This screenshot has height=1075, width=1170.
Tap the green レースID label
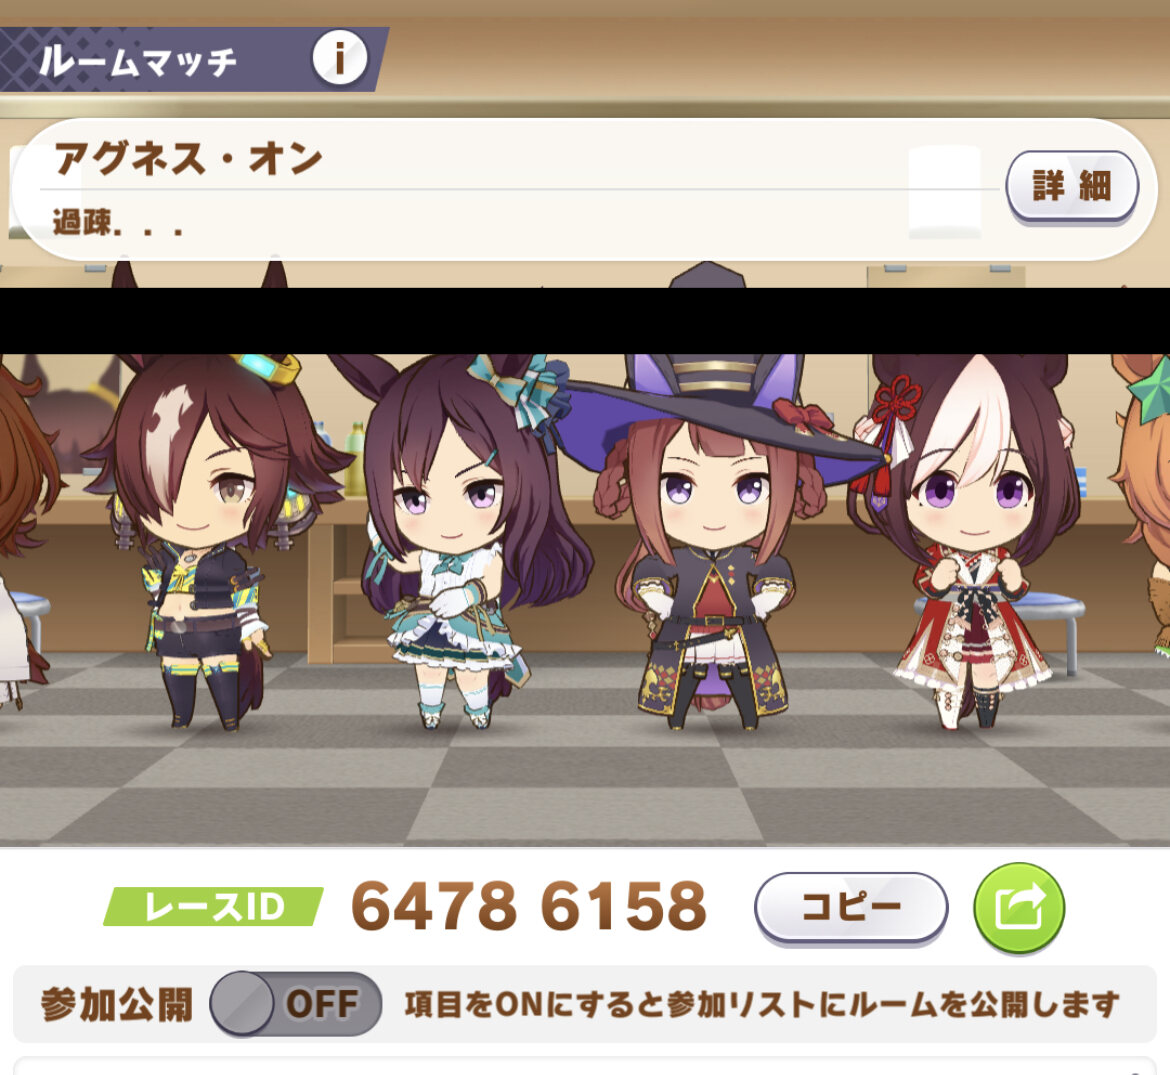(x=213, y=906)
